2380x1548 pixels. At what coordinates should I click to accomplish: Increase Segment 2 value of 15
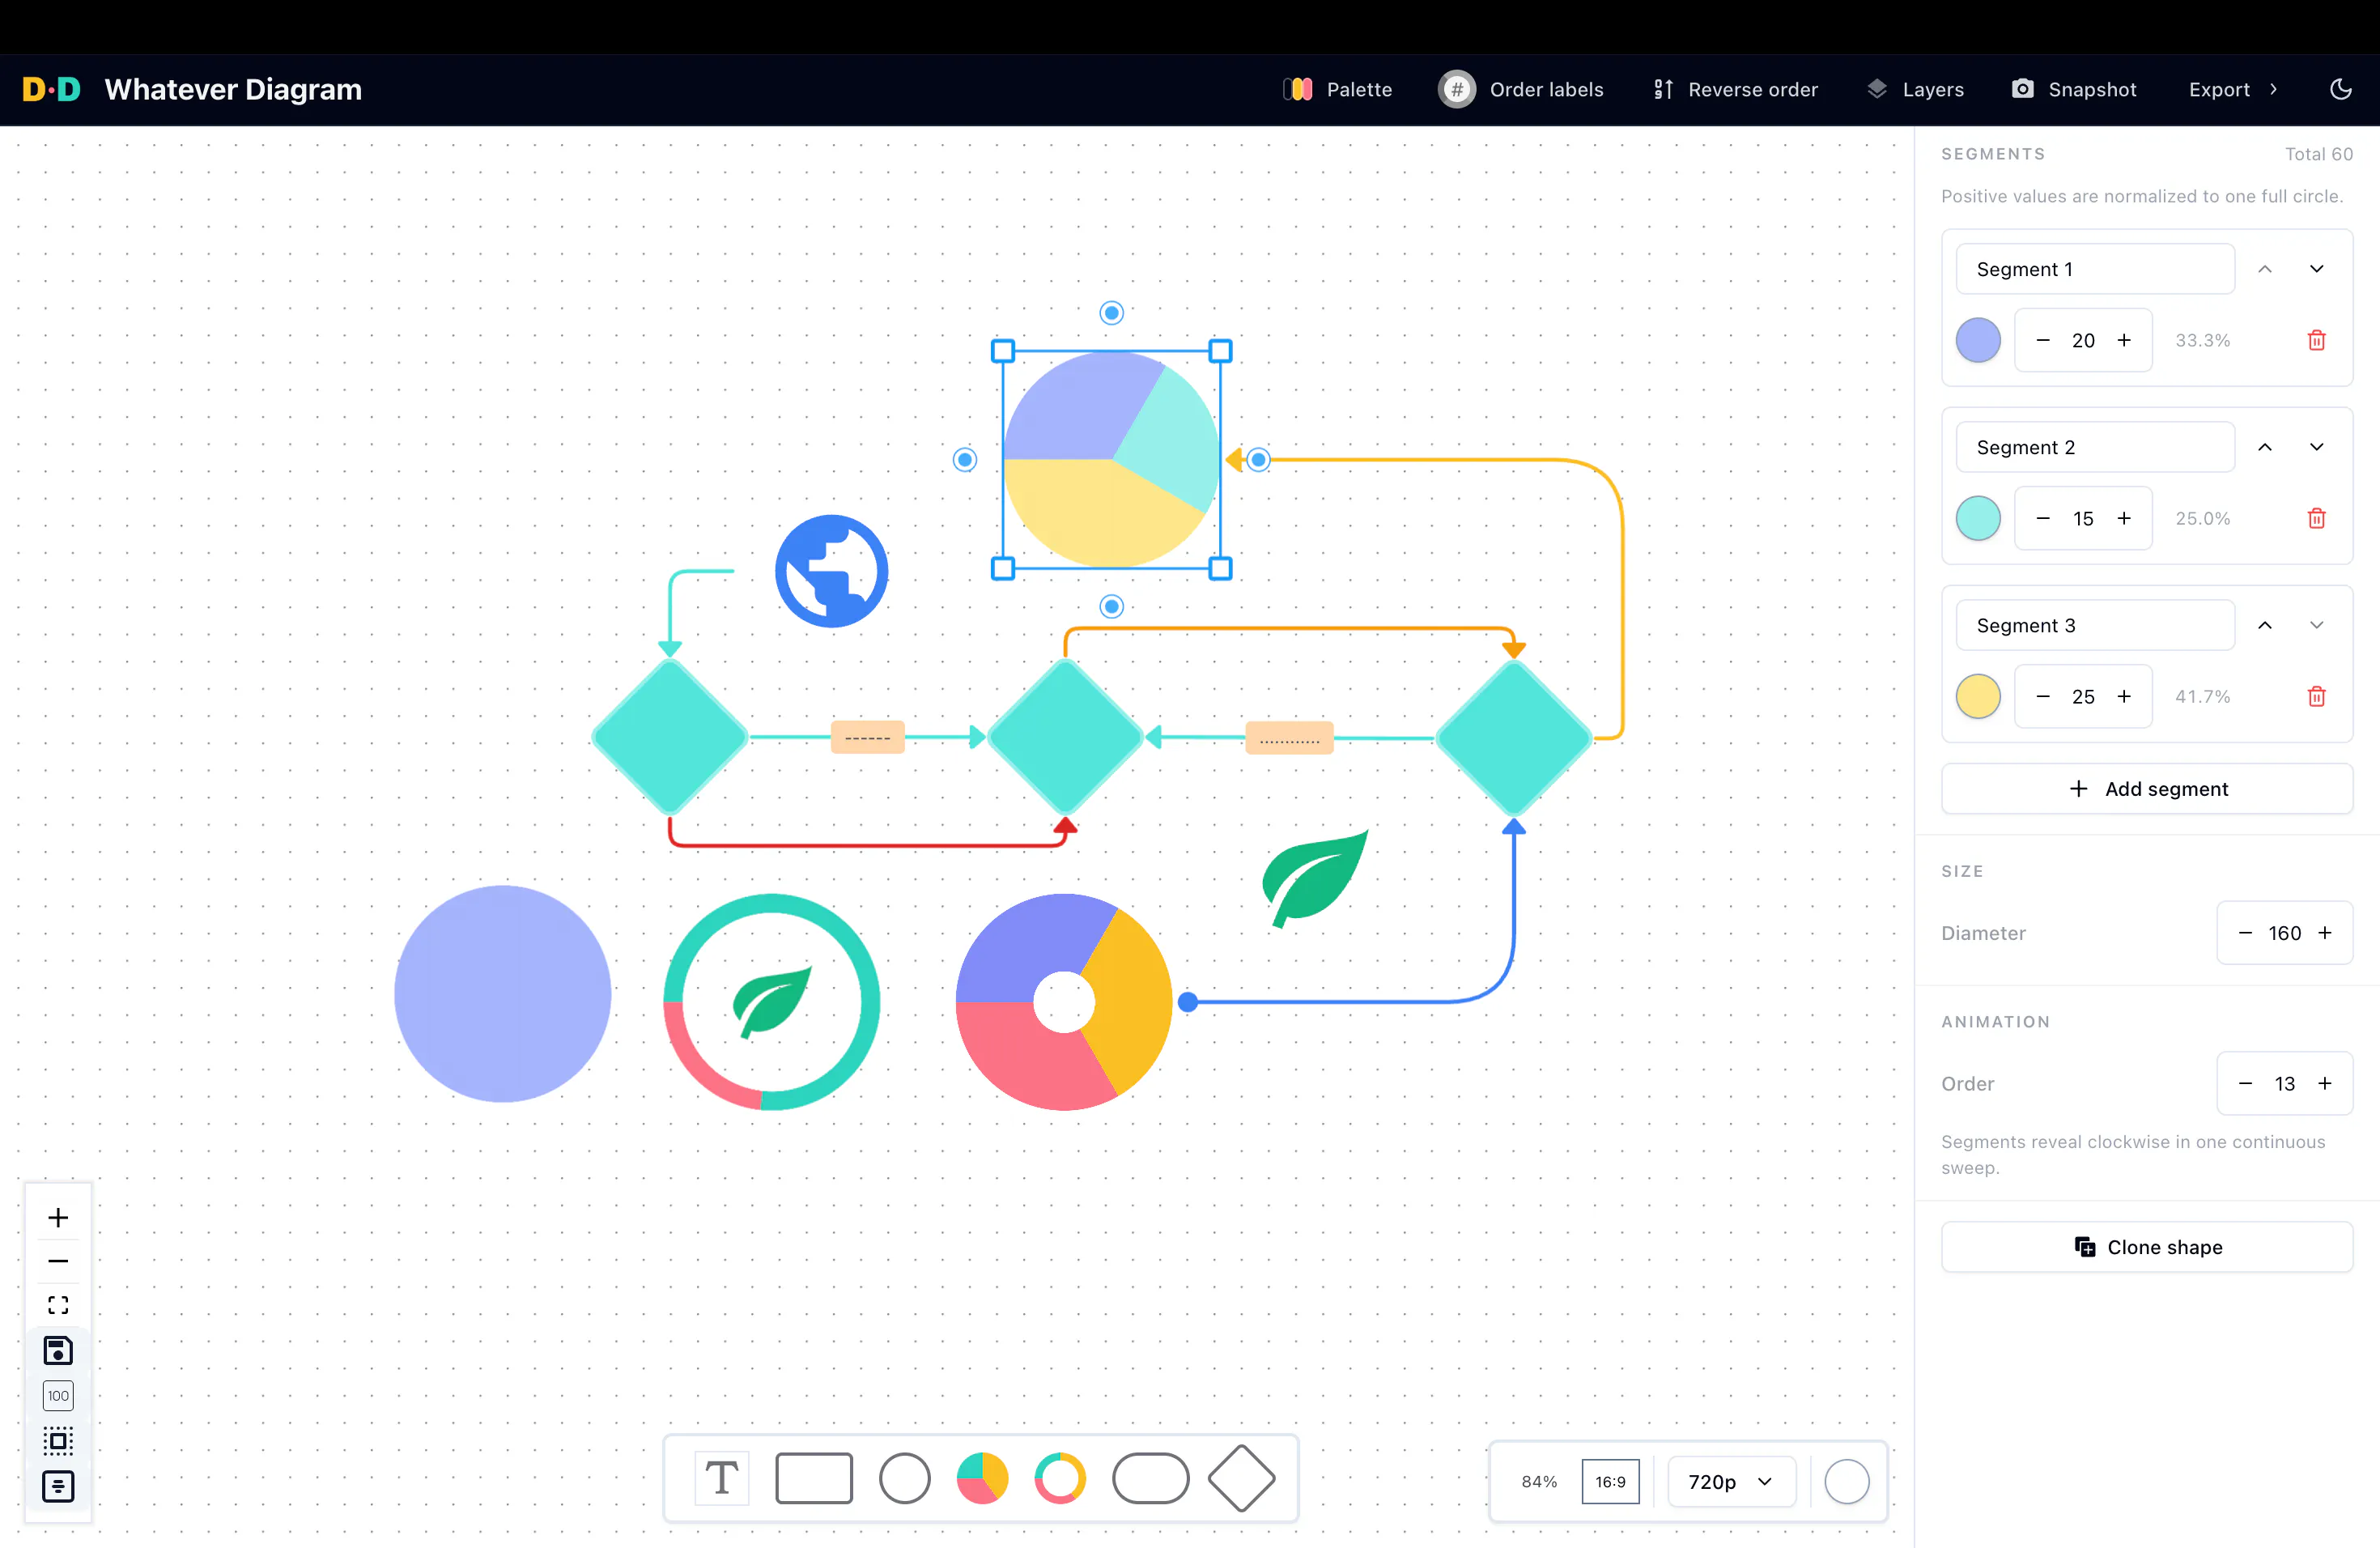coord(2124,518)
